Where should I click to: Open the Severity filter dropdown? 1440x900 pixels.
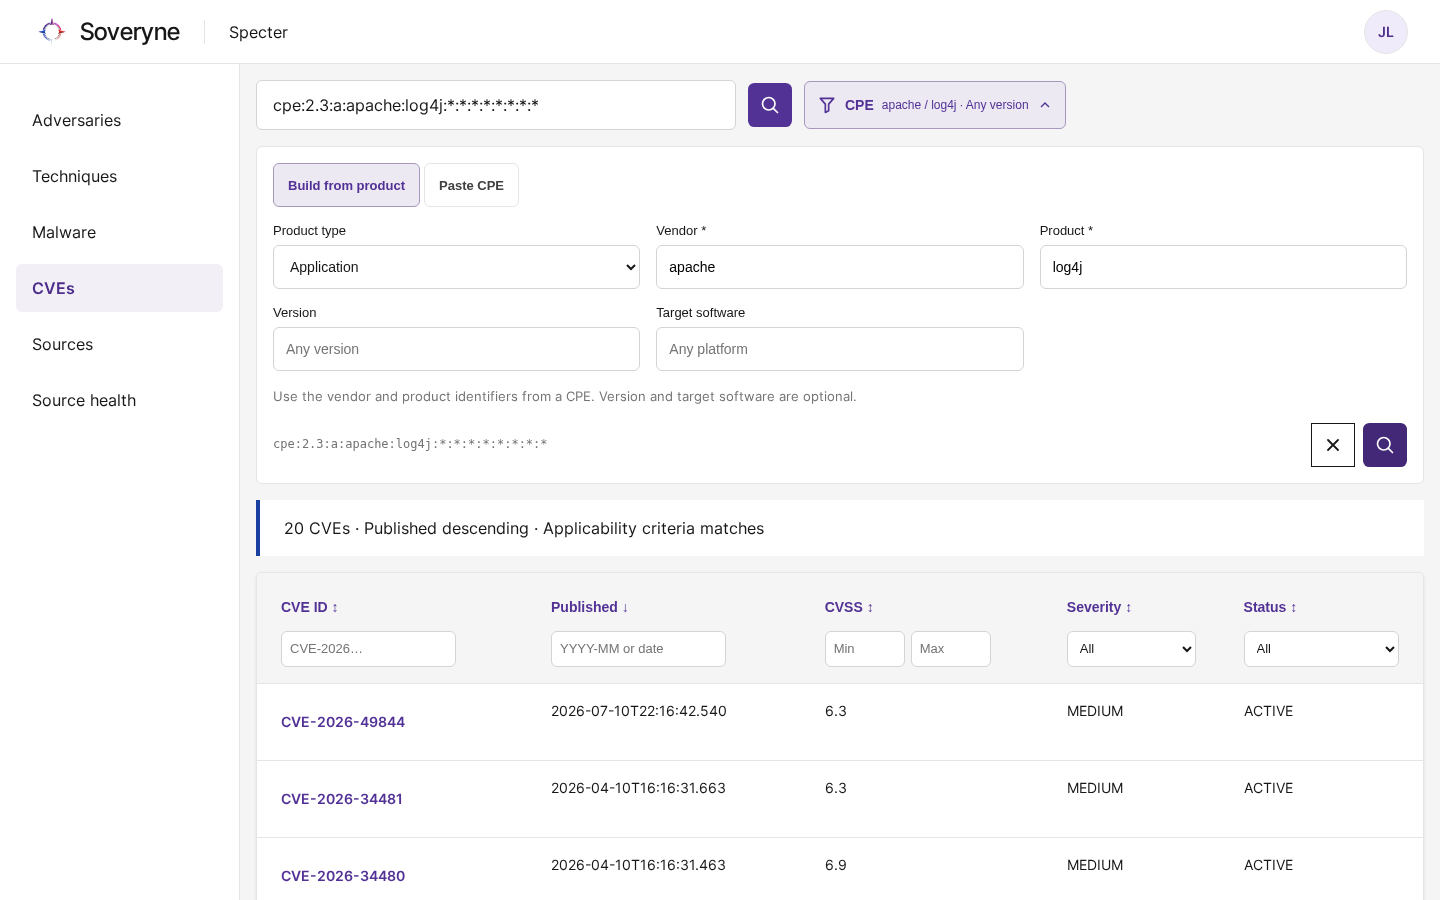point(1131,649)
